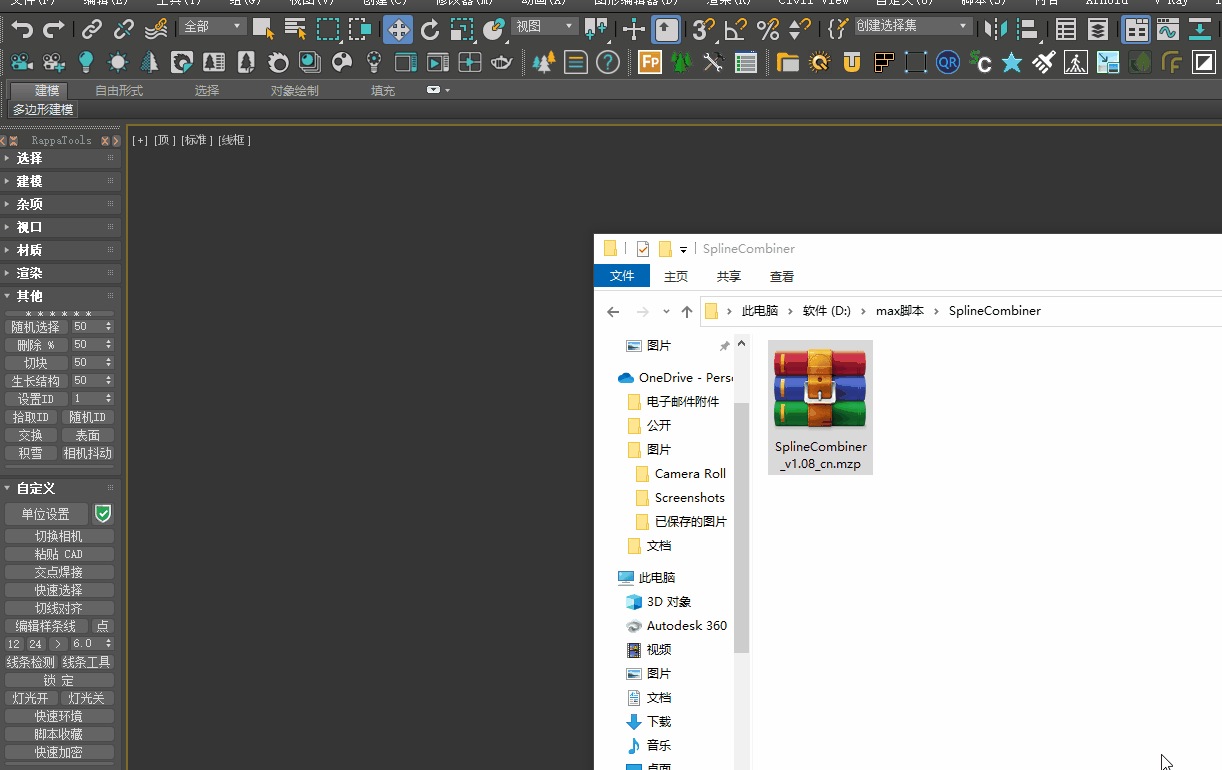
Task: Open the 全部 selection filter dropdown
Action: 213,27
